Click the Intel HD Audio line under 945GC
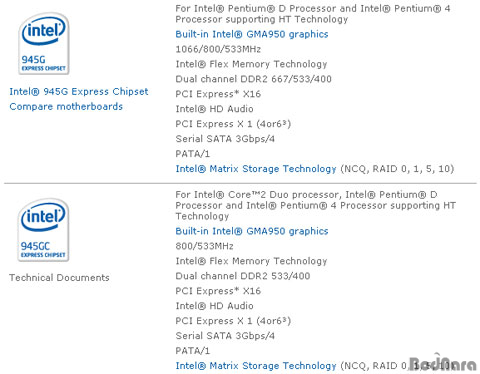The image size is (480, 374). tap(214, 306)
